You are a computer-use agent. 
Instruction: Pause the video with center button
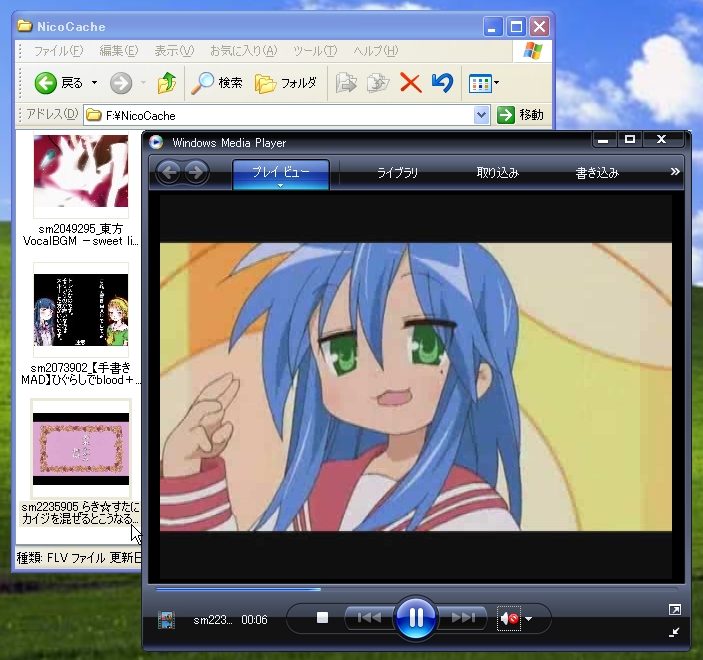[x=416, y=618]
